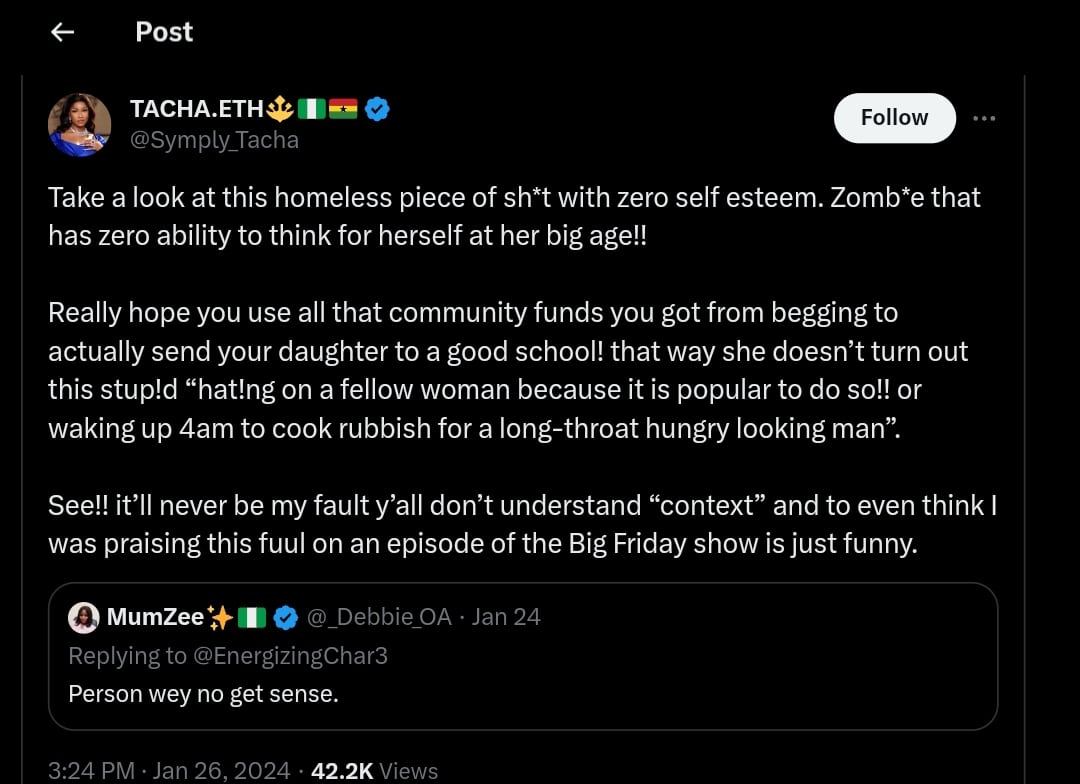Click the trident emblem after TACHA.ETH

[281, 109]
